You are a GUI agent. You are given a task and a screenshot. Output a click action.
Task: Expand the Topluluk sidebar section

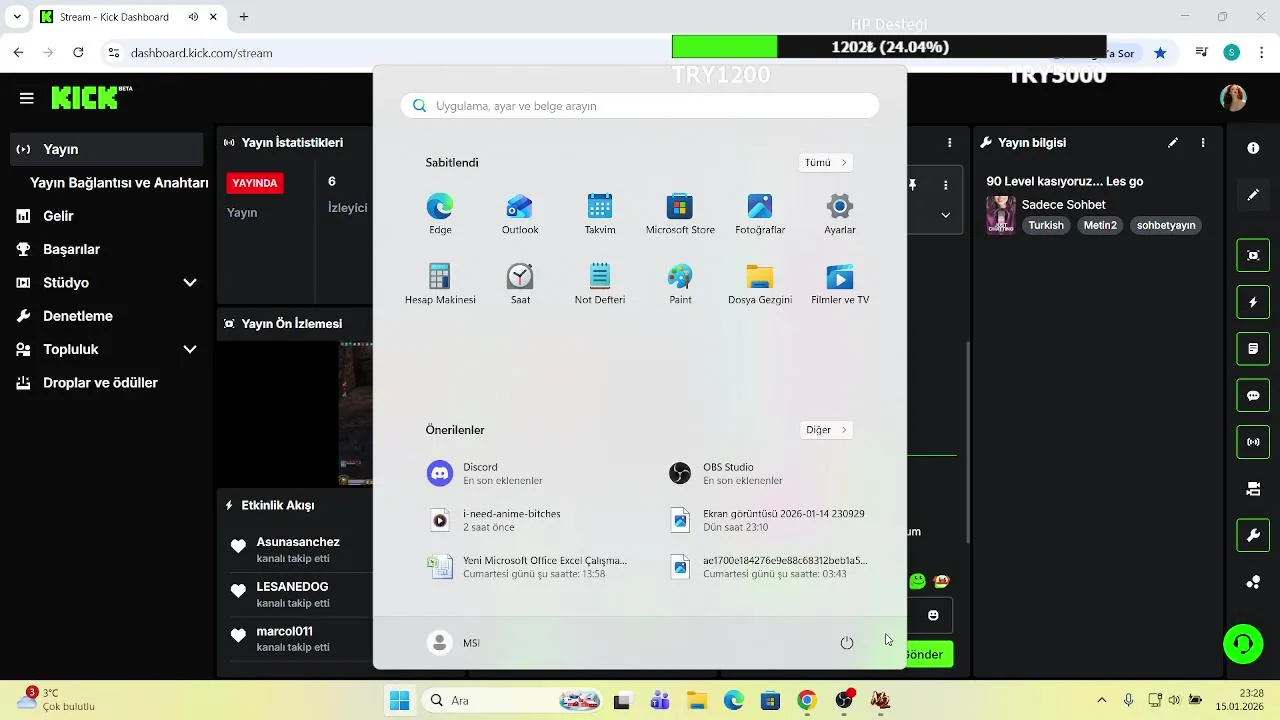coord(107,349)
